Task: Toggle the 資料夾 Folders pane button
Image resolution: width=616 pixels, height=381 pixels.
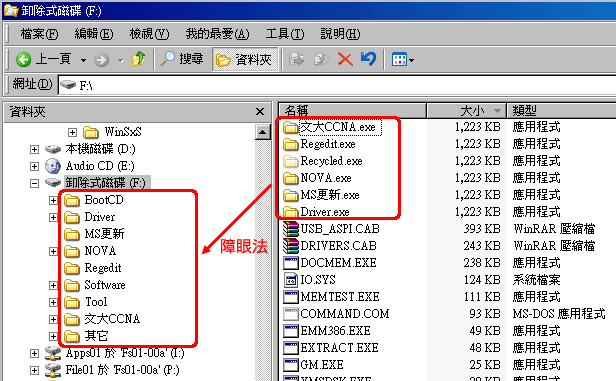Action: click(244, 60)
